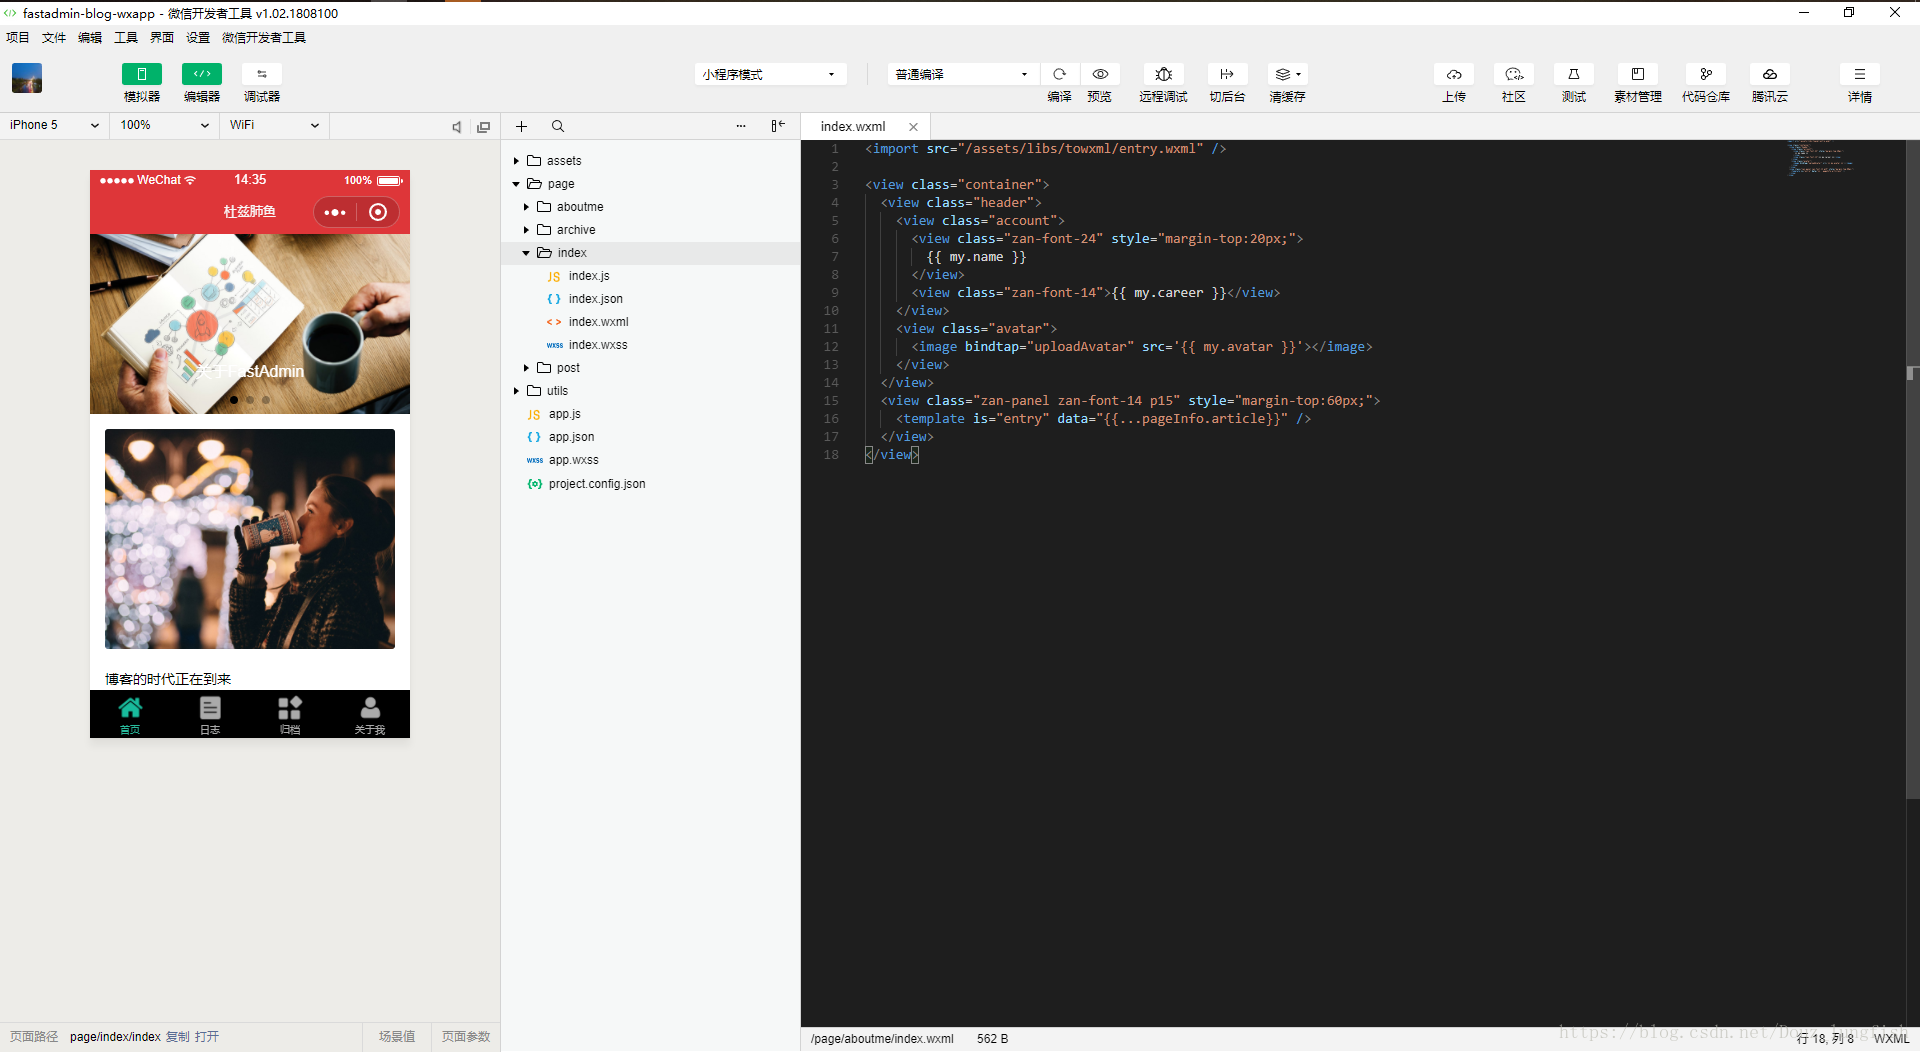Click the scene value button

pos(397,1037)
